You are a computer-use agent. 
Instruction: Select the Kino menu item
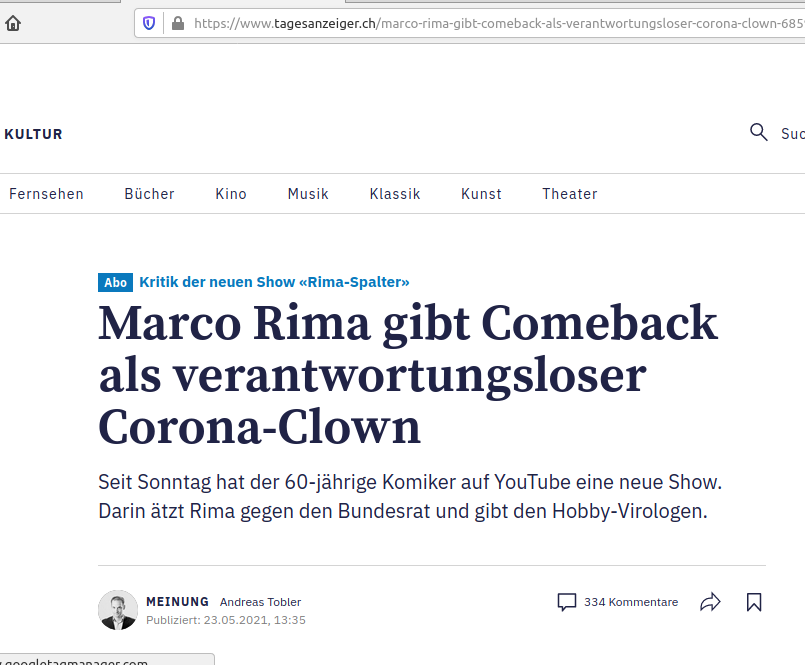(231, 194)
